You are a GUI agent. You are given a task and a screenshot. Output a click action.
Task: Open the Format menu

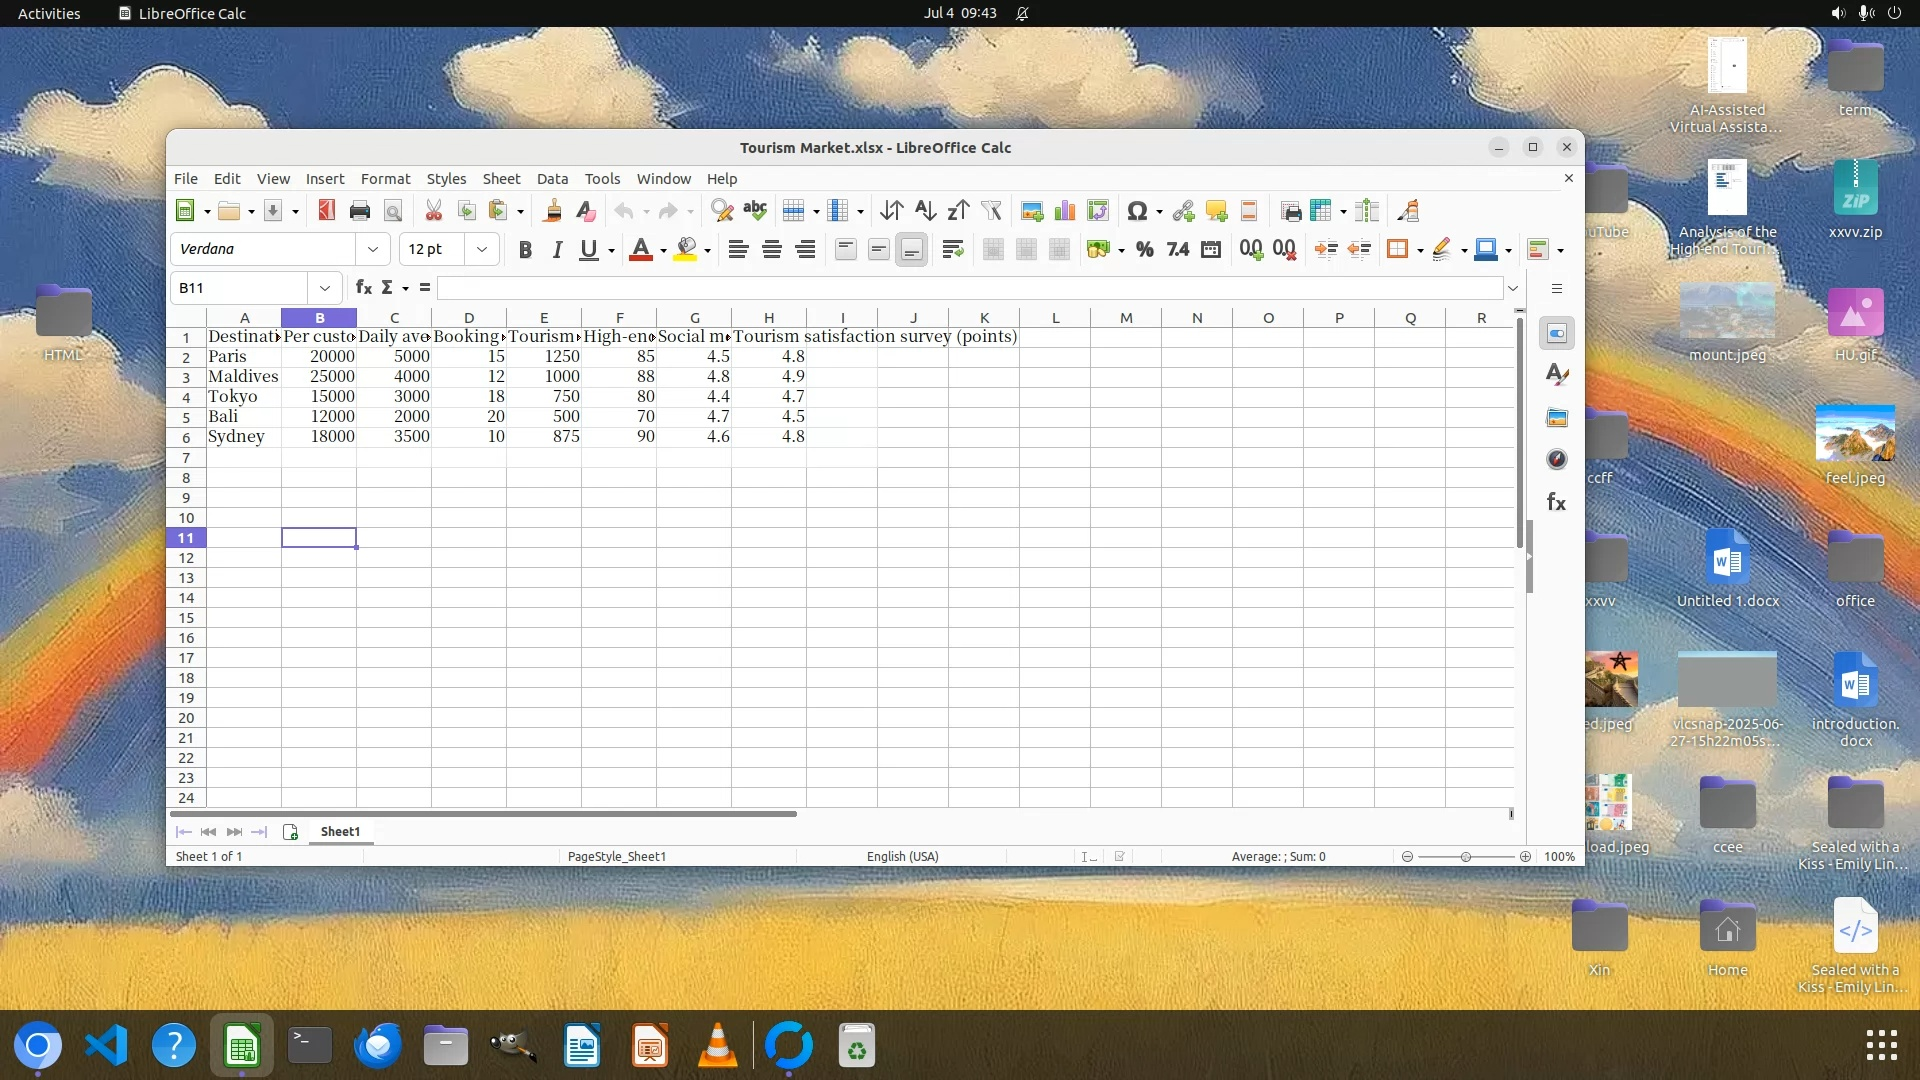[x=385, y=179]
